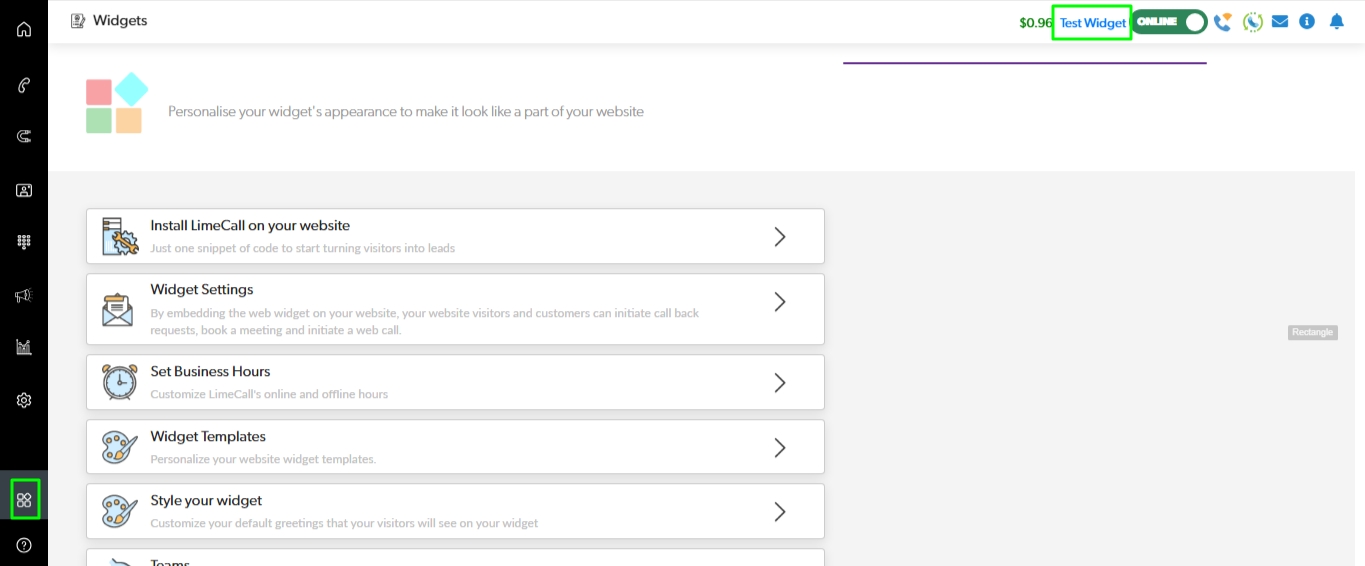
Task: Open the envelope messages icon in header
Action: pyautogui.click(x=1280, y=21)
